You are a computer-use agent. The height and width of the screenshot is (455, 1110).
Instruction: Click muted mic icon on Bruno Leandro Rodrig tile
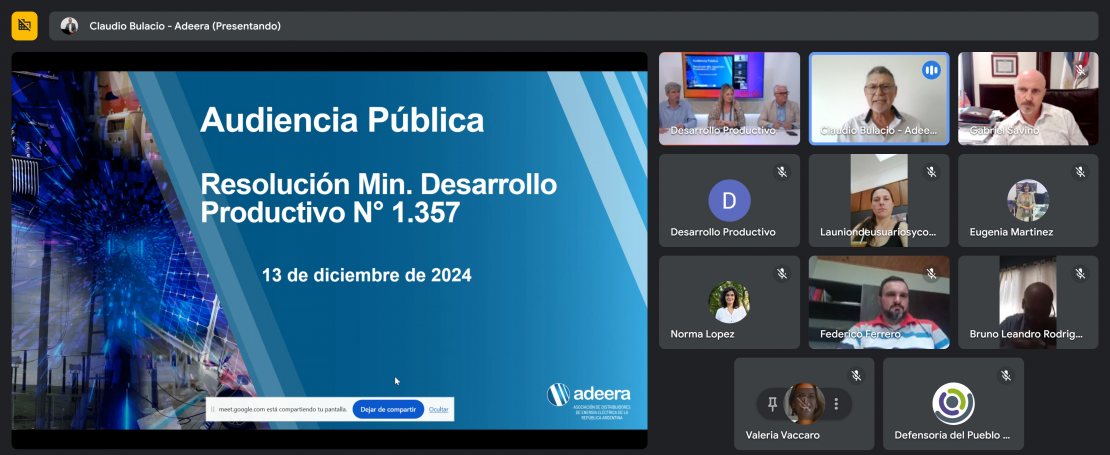tap(1080, 273)
